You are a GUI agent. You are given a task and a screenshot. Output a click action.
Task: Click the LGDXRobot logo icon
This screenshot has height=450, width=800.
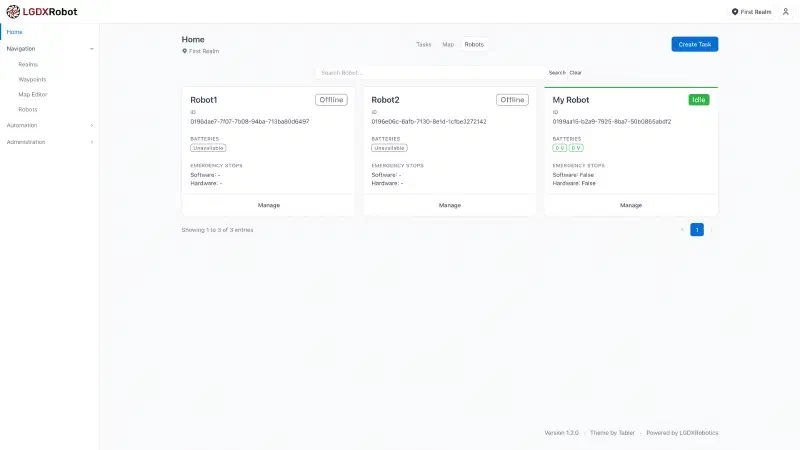point(13,11)
